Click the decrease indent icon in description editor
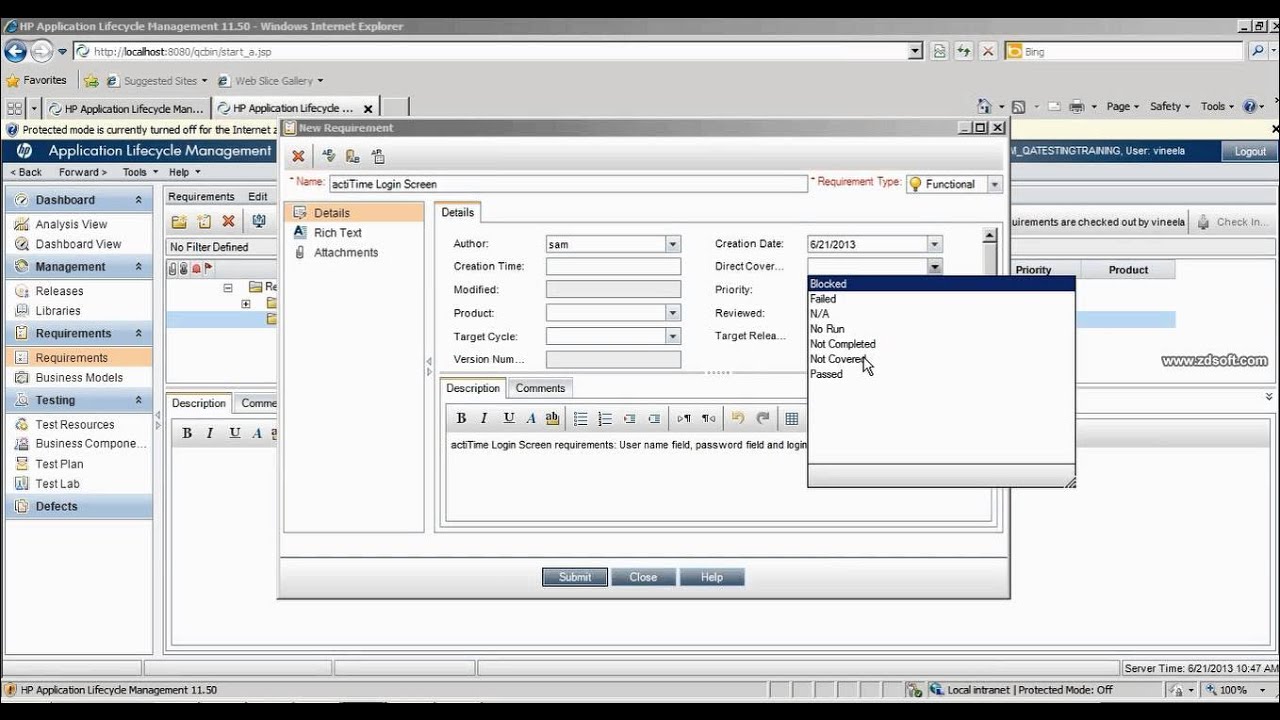 pyautogui.click(x=629, y=418)
